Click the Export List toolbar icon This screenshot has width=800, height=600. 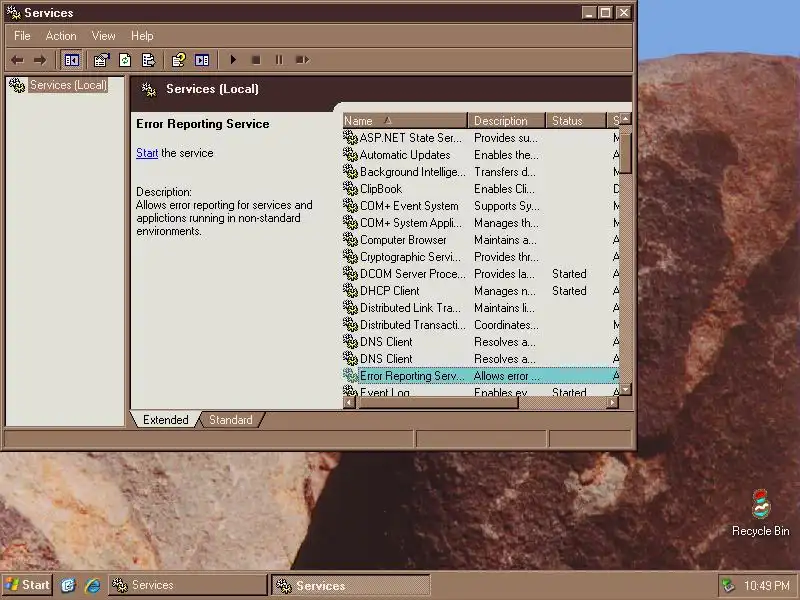[x=148, y=60]
